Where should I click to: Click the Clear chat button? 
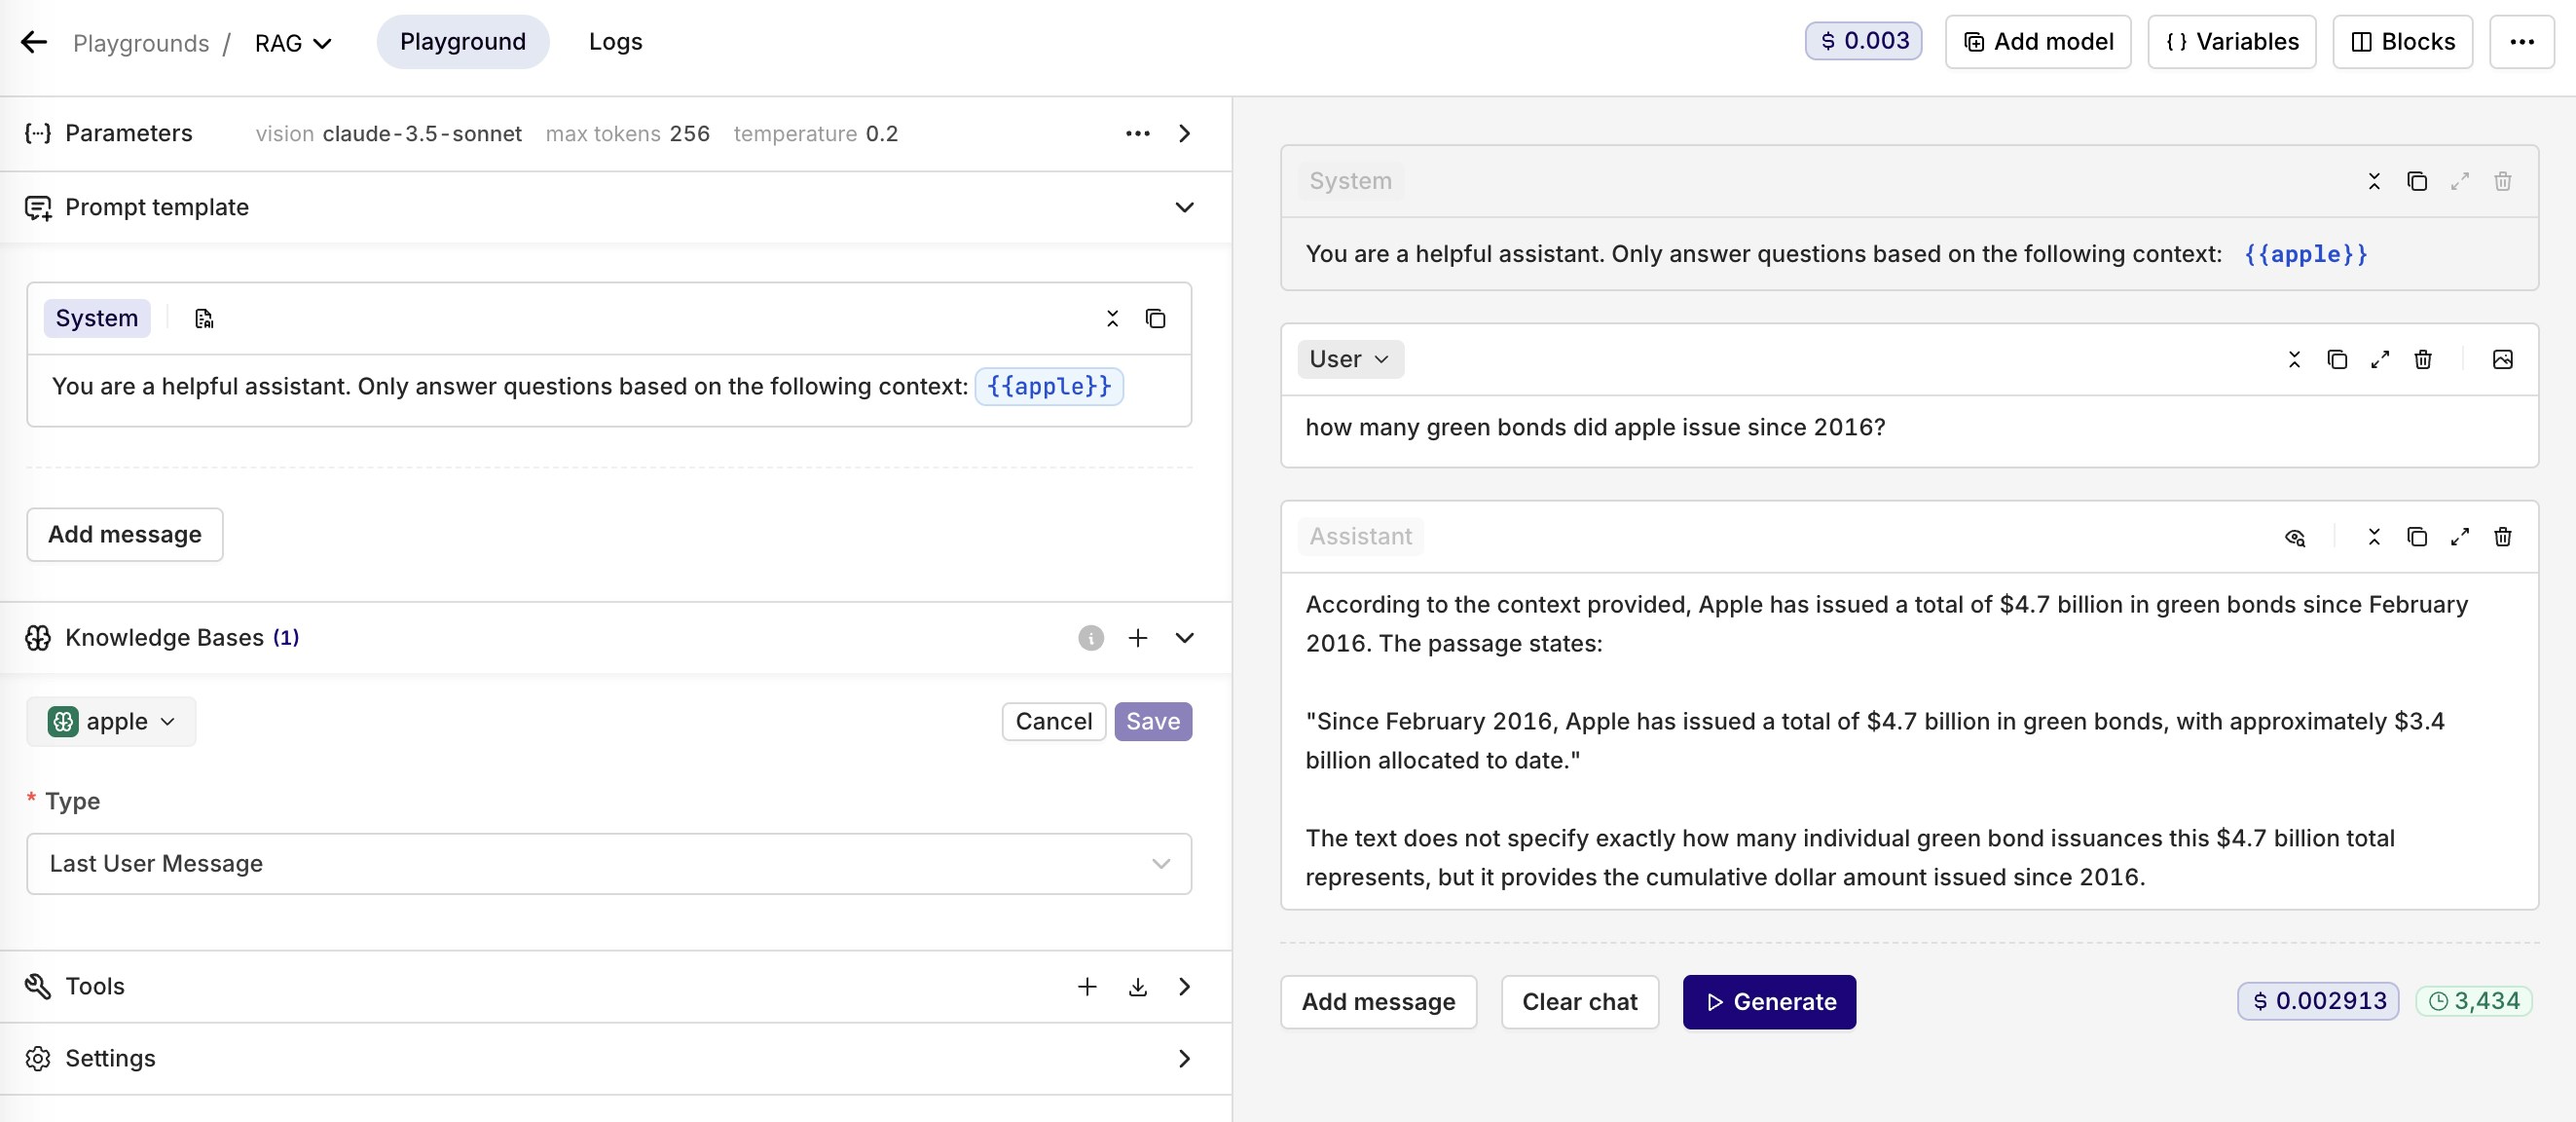[x=1579, y=1002]
